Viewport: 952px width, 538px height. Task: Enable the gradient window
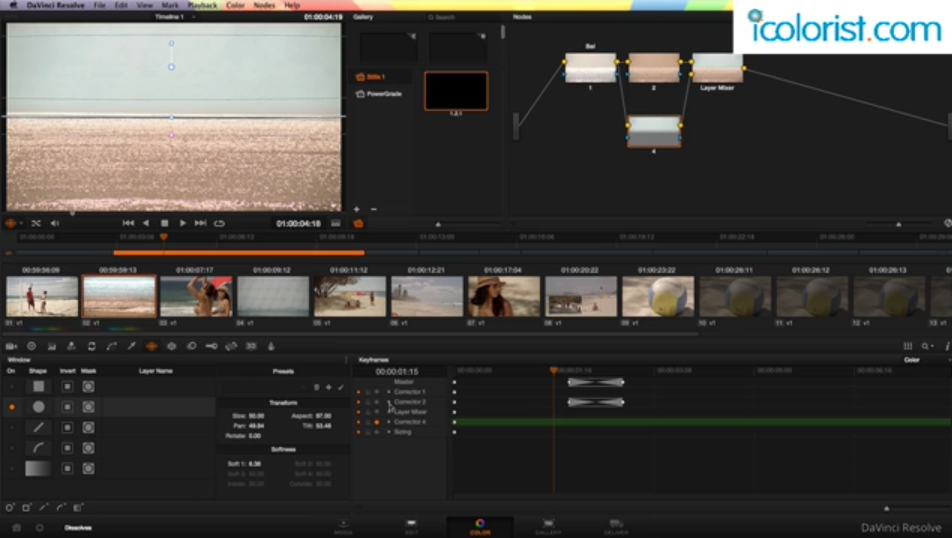(12, 468)
